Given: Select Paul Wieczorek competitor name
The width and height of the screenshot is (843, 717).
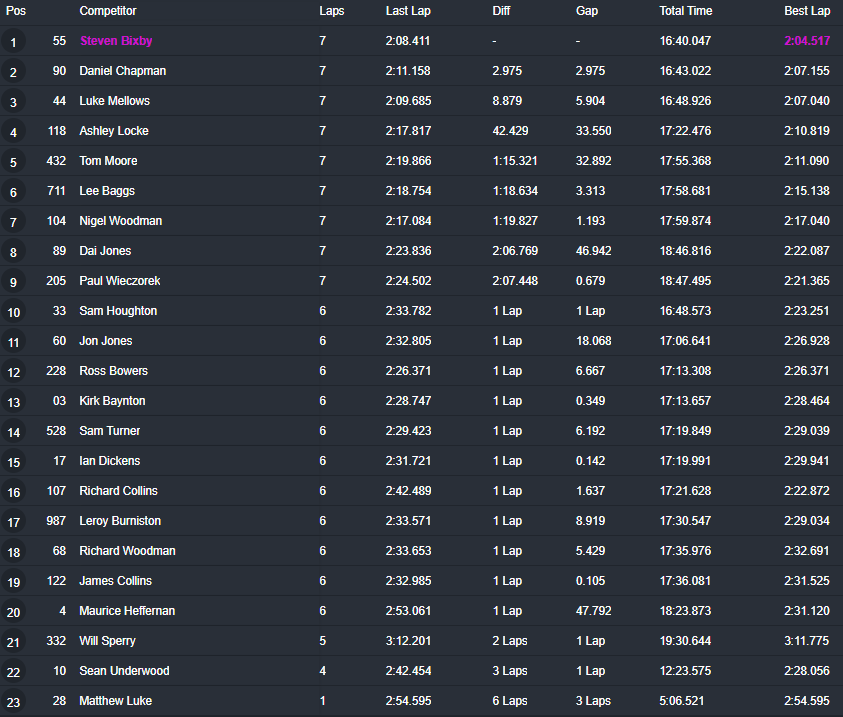Looking at the screenshot, I should tap(120, 281).
